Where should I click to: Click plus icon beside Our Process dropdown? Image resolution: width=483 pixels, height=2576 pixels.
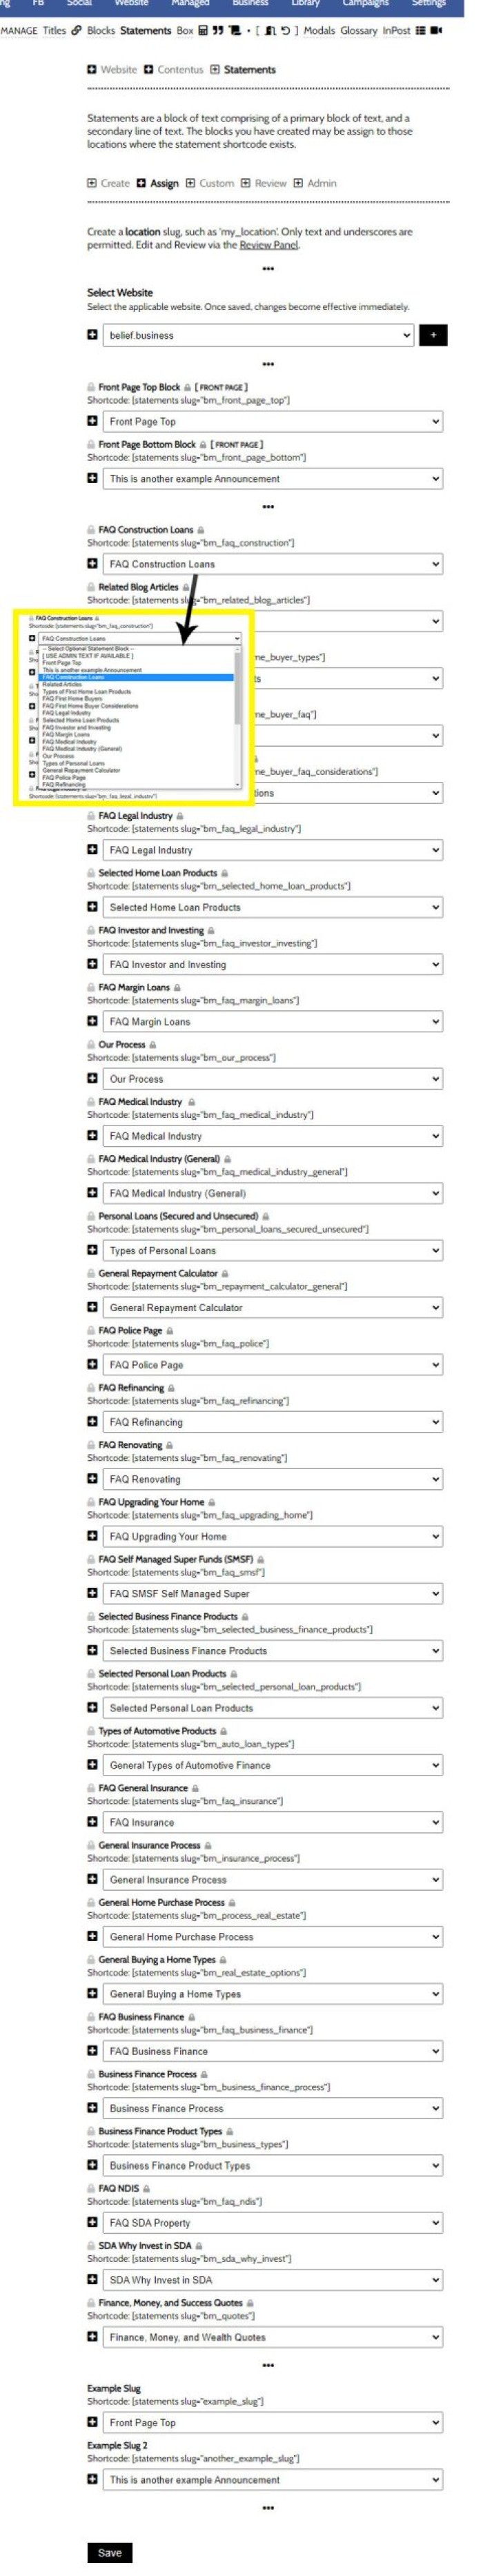tap(93, 1079)
